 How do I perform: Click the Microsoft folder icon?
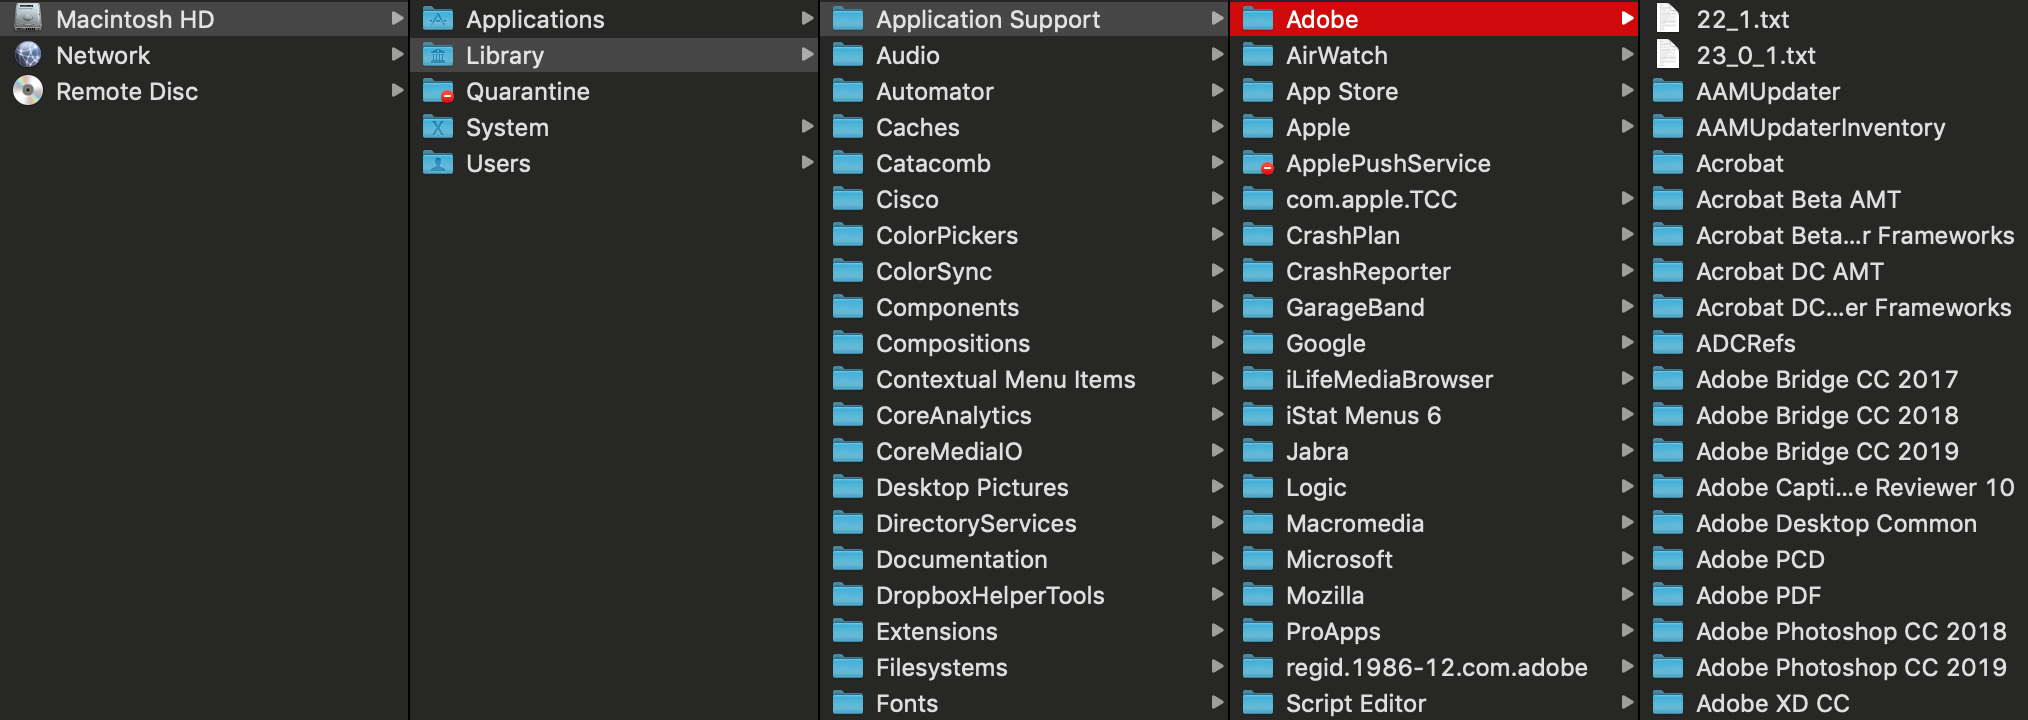point(1258,559)
